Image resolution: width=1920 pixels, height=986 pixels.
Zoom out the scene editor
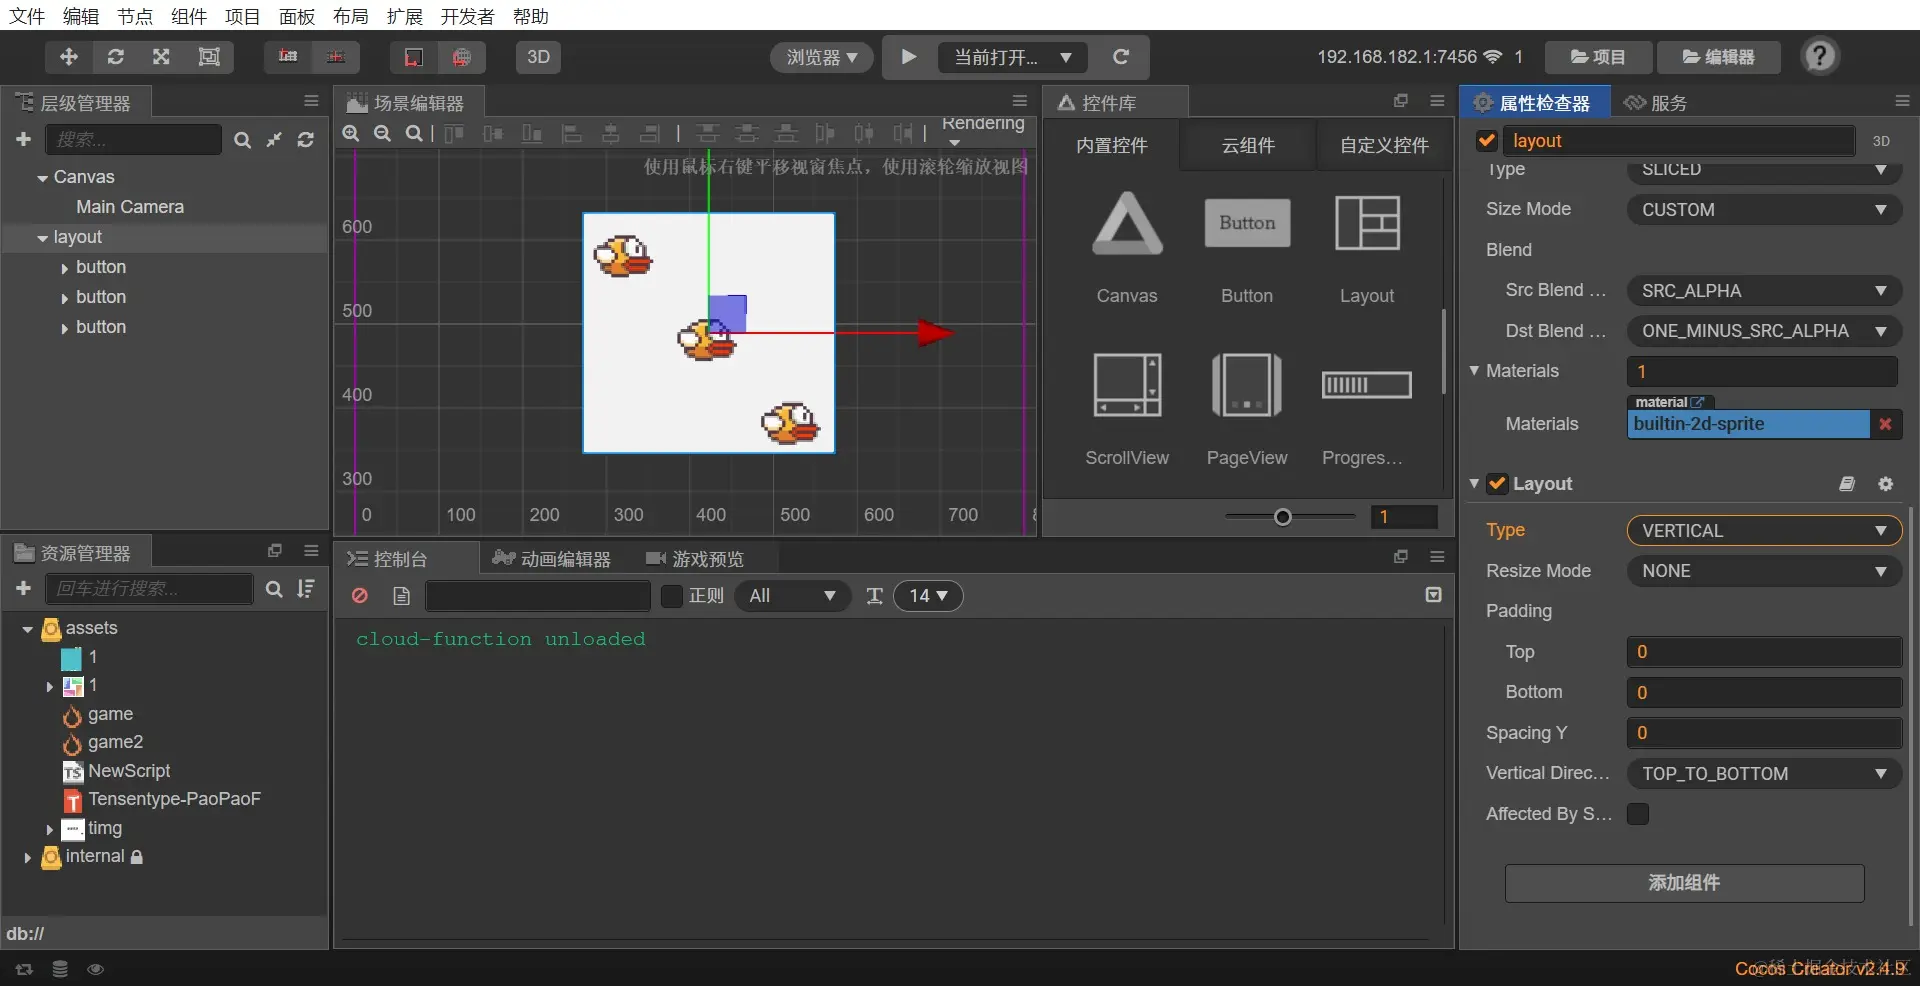coord(382,133)
